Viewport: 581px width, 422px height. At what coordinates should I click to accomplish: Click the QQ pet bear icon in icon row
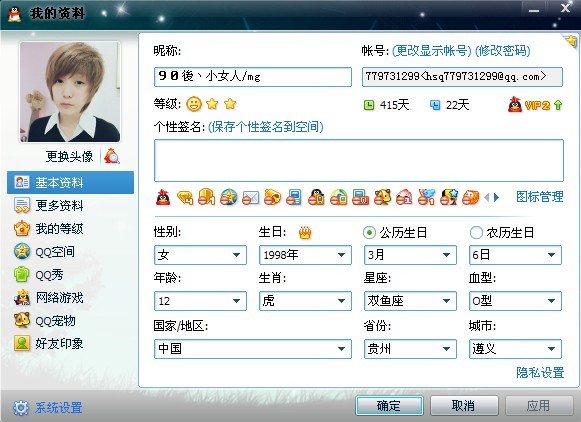[x=382, y=197]
